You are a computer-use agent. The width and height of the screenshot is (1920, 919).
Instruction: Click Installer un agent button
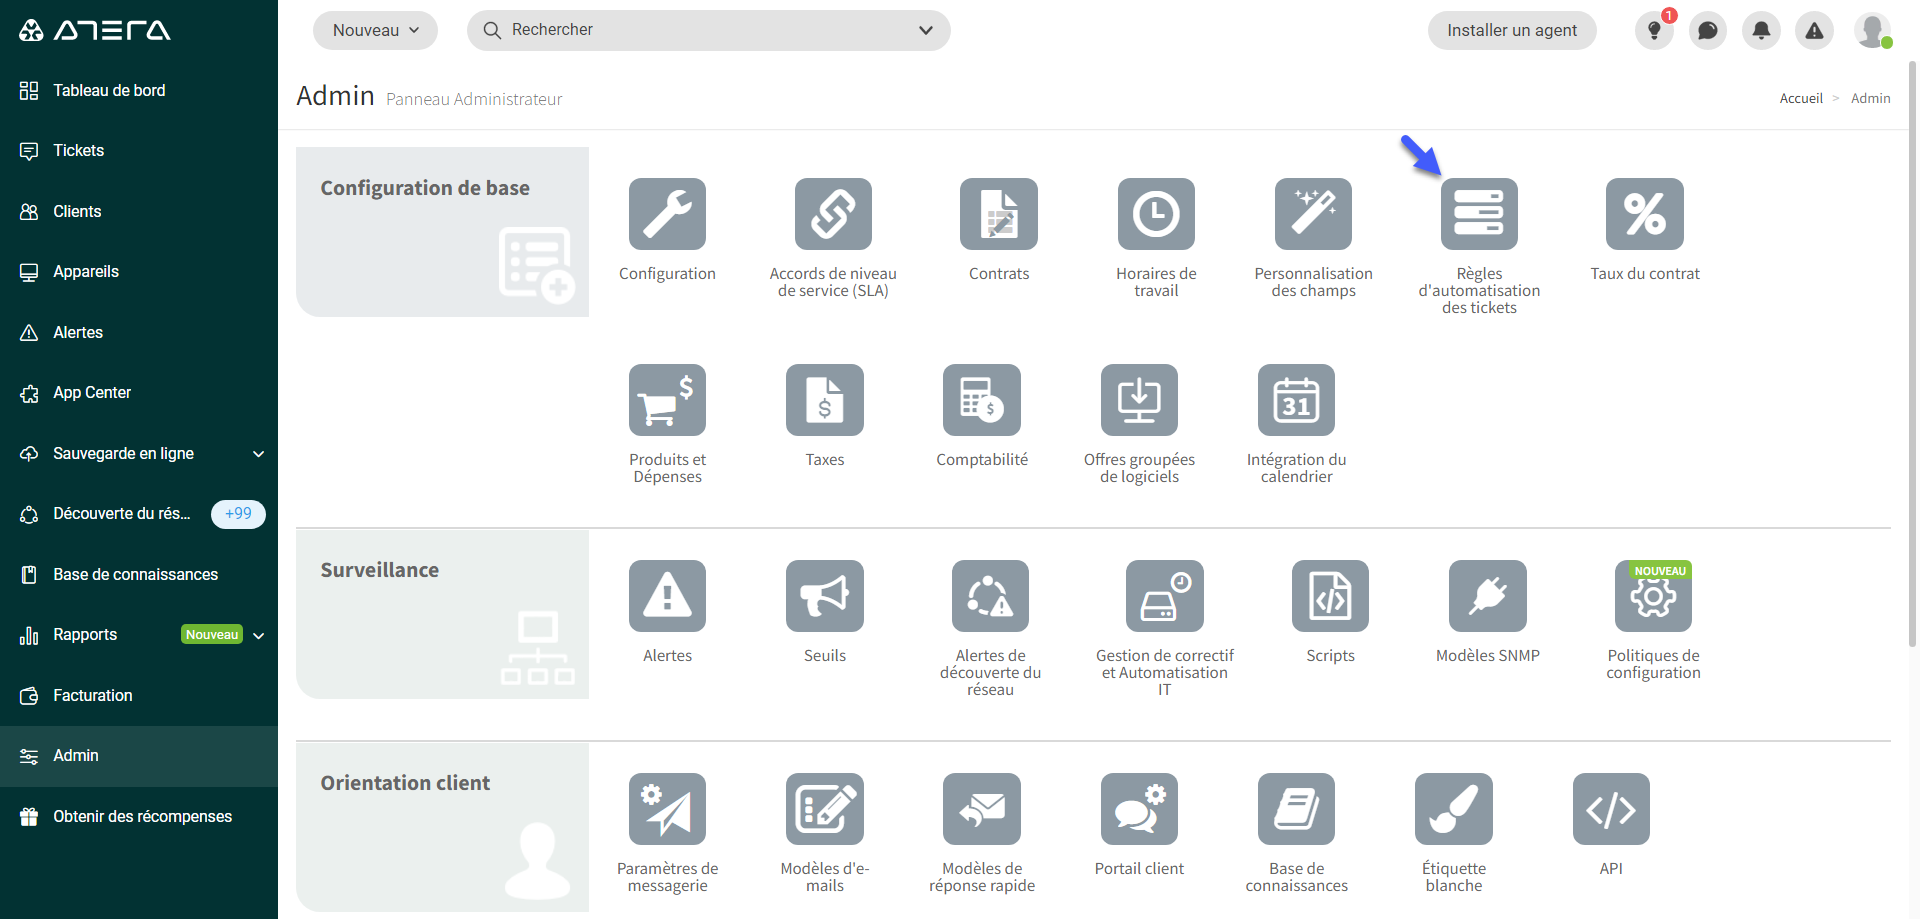tap(1512, 30)
